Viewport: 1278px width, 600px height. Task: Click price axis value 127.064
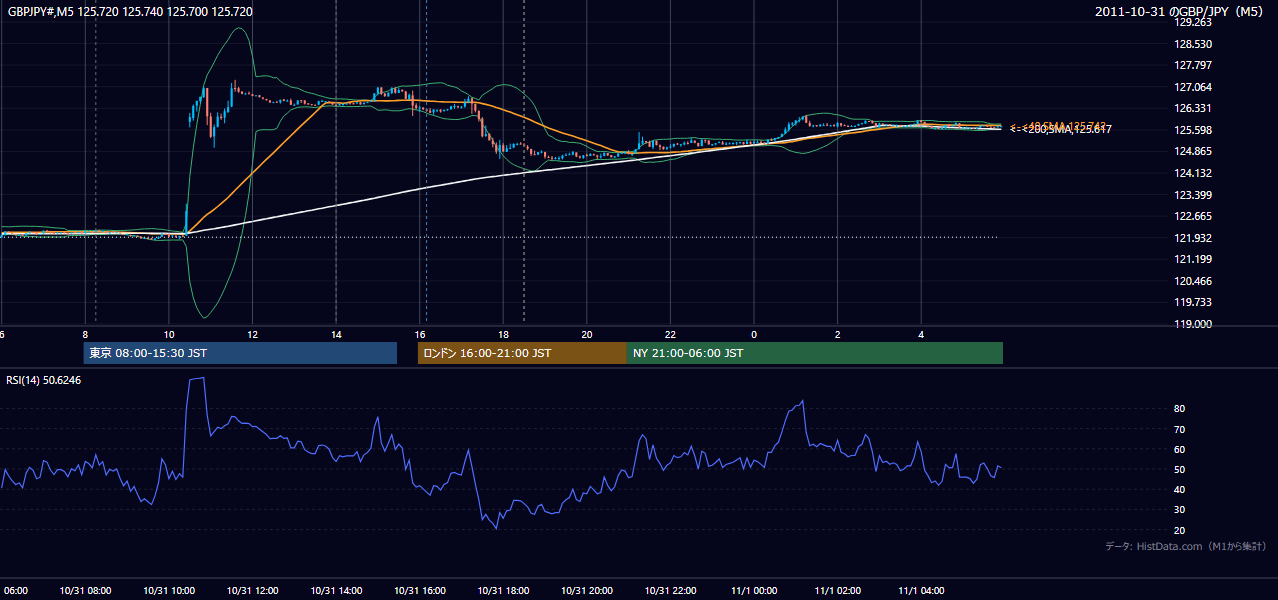pyautogui.click(x=1192, y=87)
